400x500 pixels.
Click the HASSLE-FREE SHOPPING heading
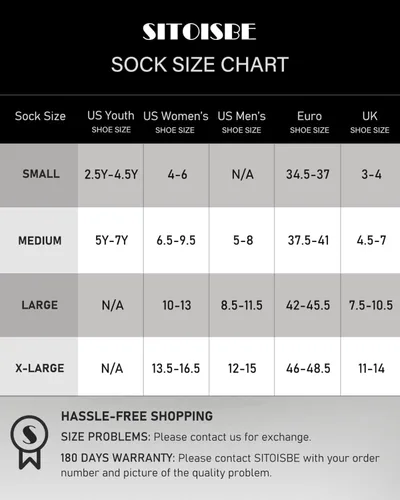[x=137, y=416]
